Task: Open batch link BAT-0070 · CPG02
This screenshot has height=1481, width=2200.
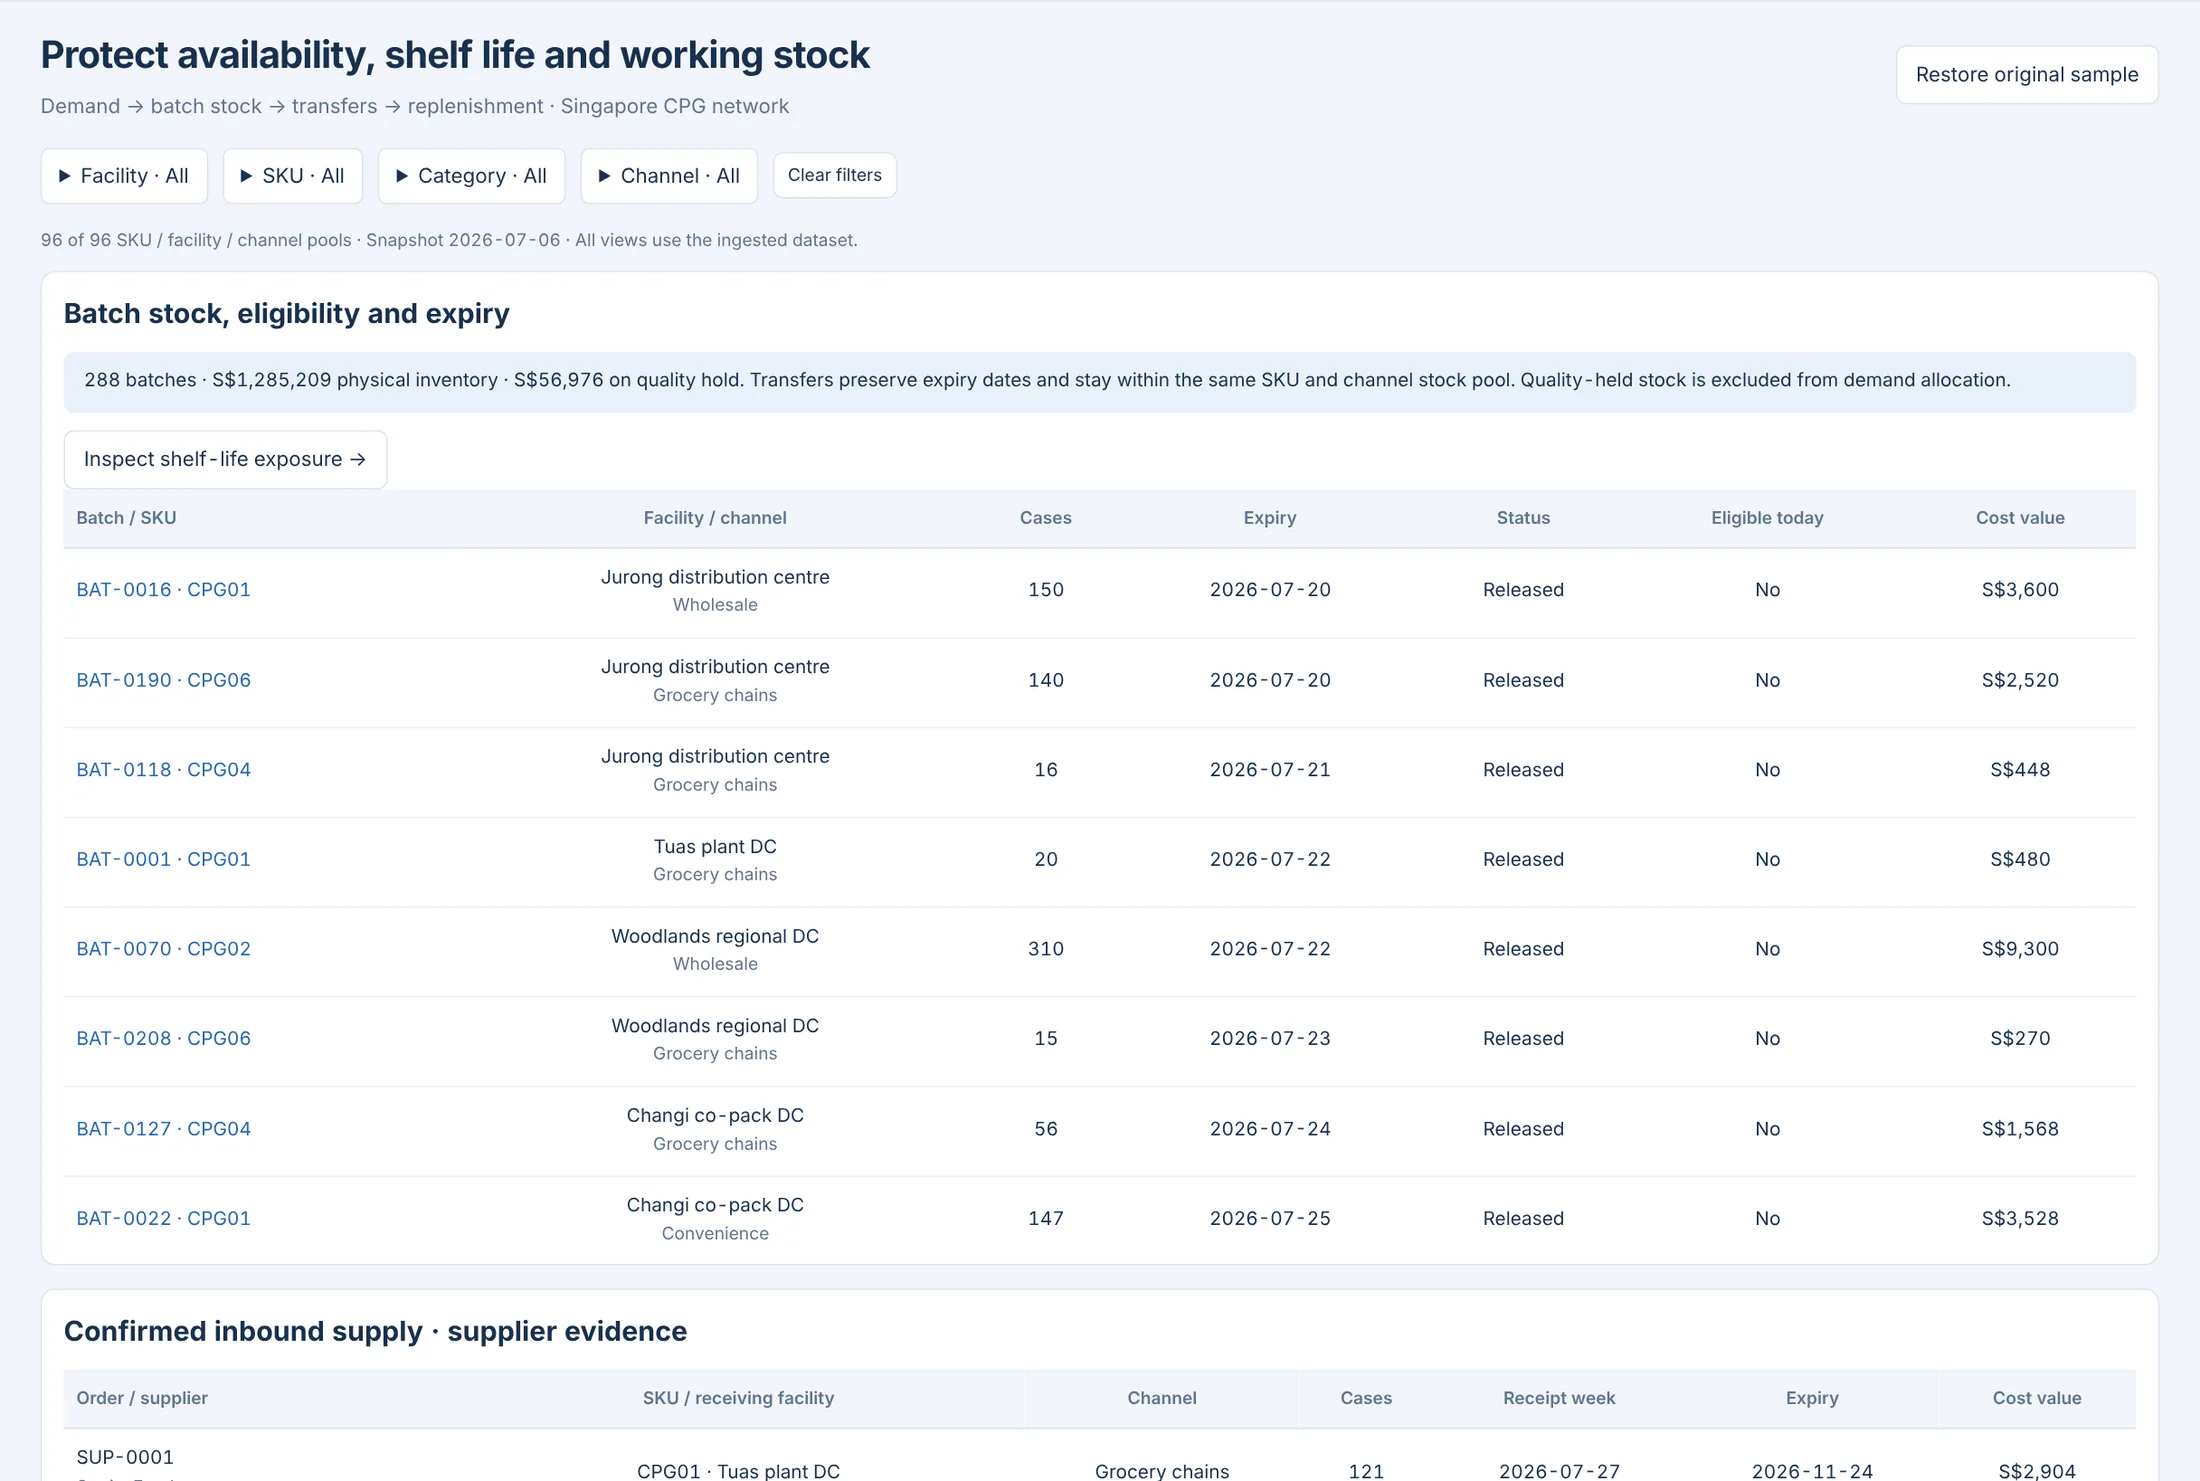Action: click(x=164, y=948)
